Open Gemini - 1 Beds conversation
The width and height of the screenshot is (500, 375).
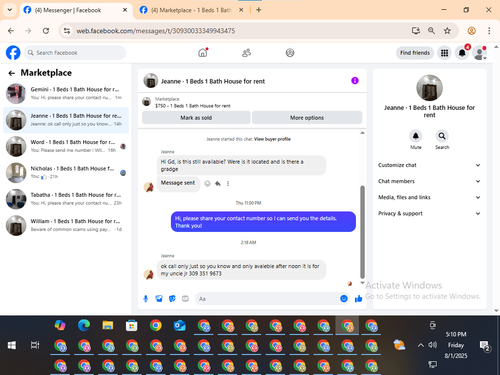pyautogui.click(x=66, y=93)
